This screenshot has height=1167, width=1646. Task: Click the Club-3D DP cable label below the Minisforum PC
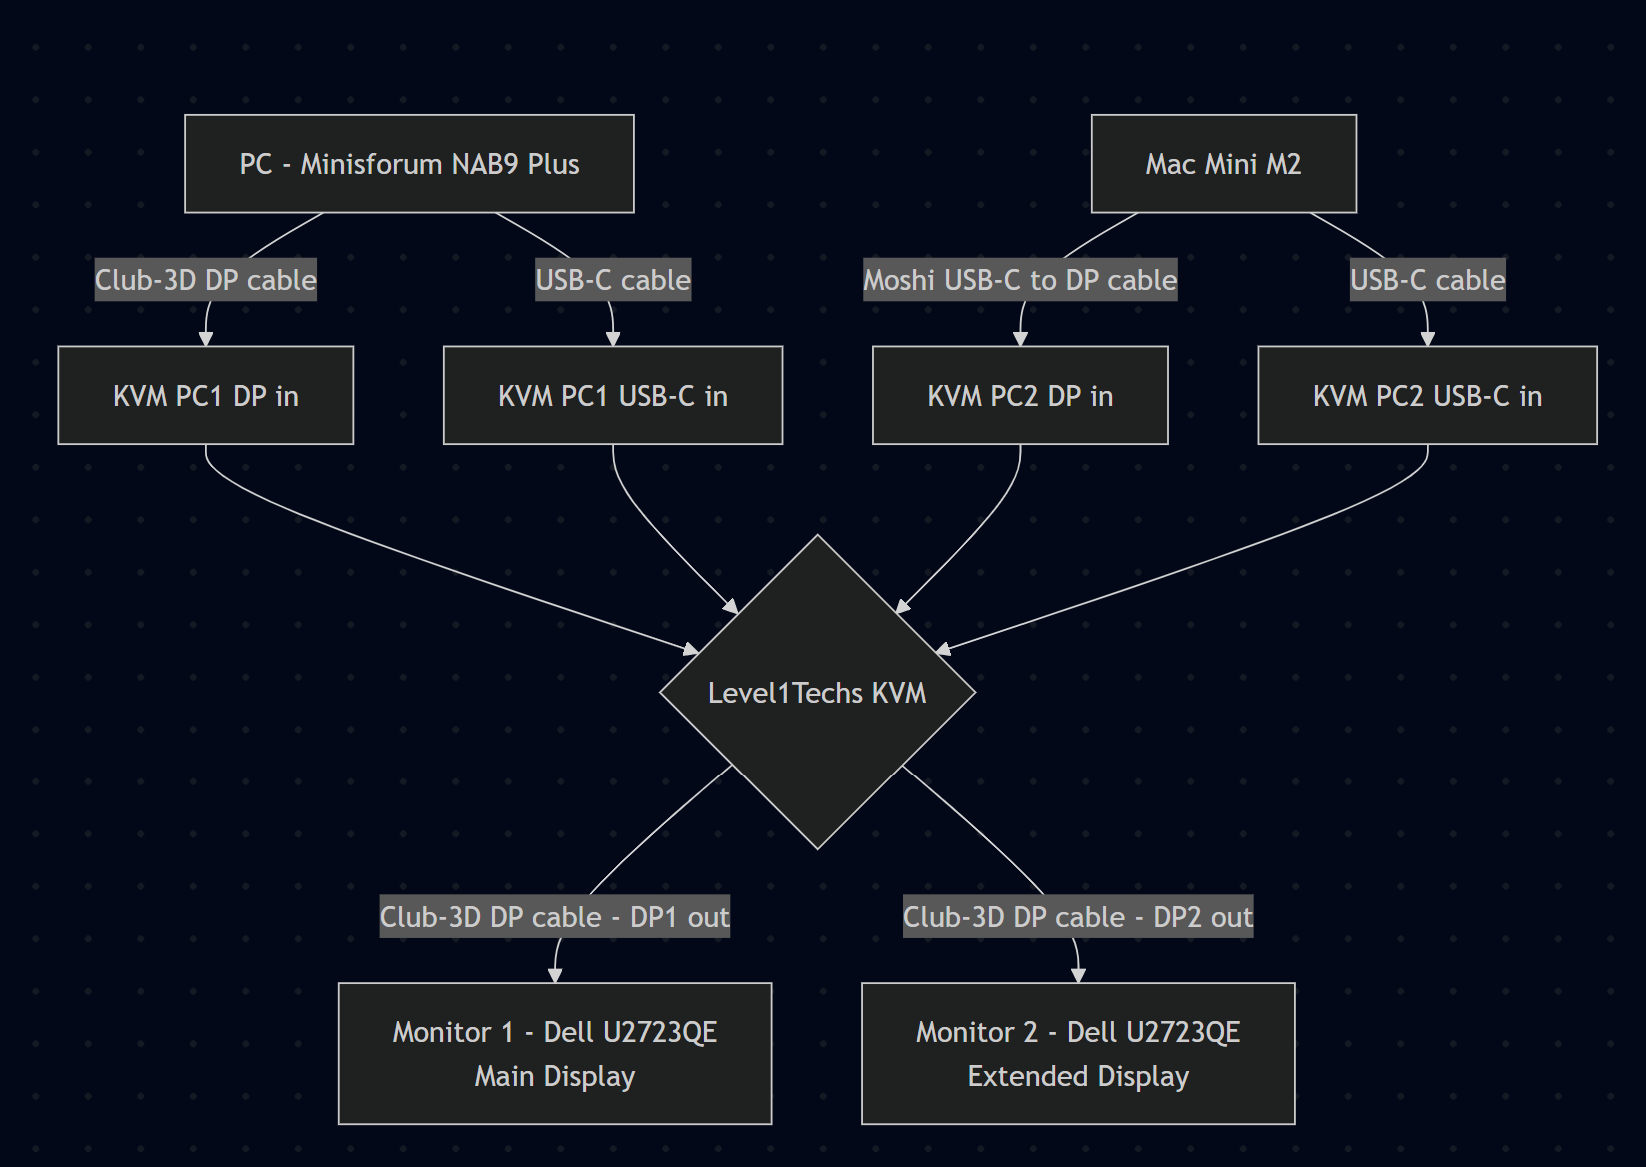206,280
